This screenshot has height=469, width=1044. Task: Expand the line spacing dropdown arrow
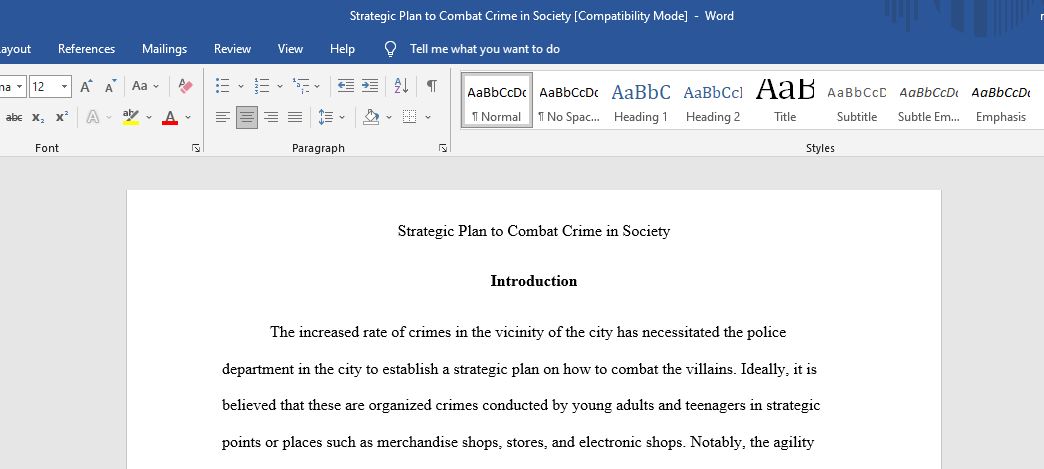342,118
